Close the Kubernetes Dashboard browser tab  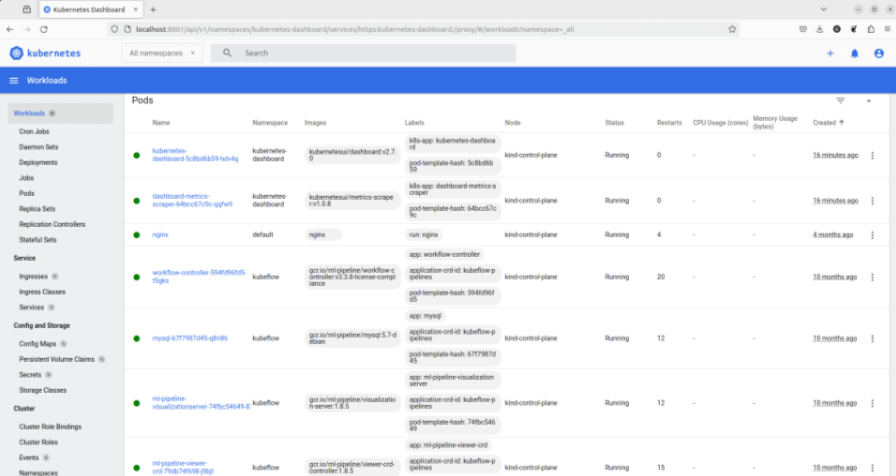coord(135,10)
